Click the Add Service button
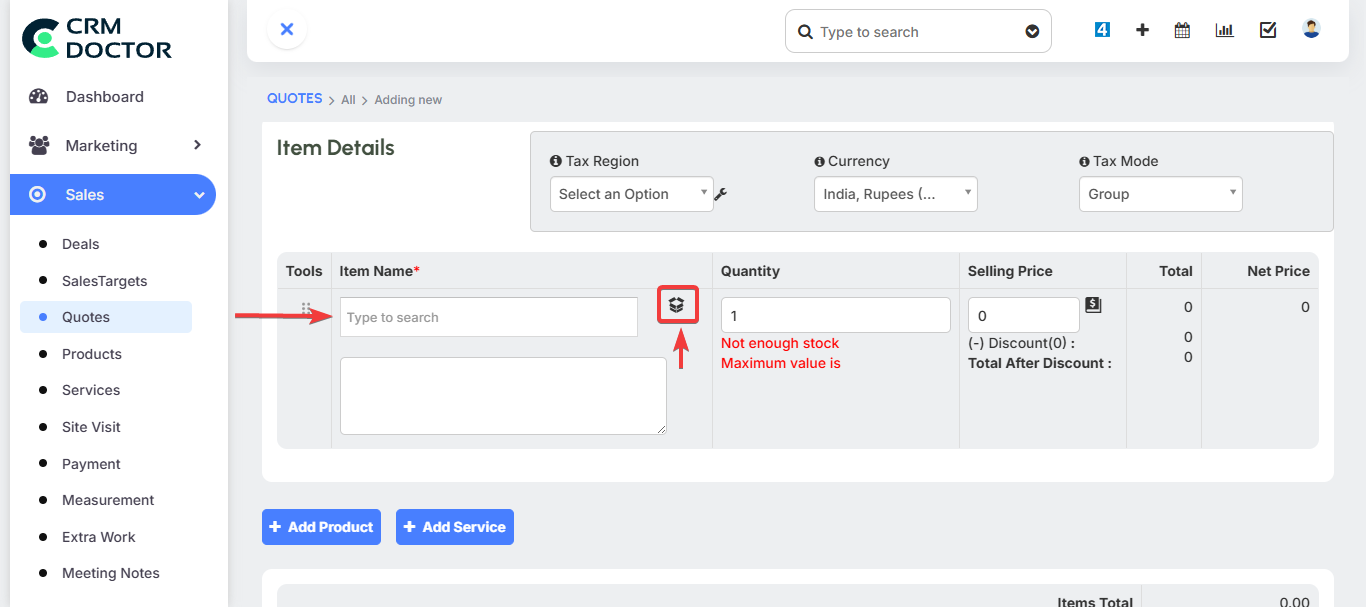Image resolution: width=1366 pixels, height=607 pixels. 455,526
